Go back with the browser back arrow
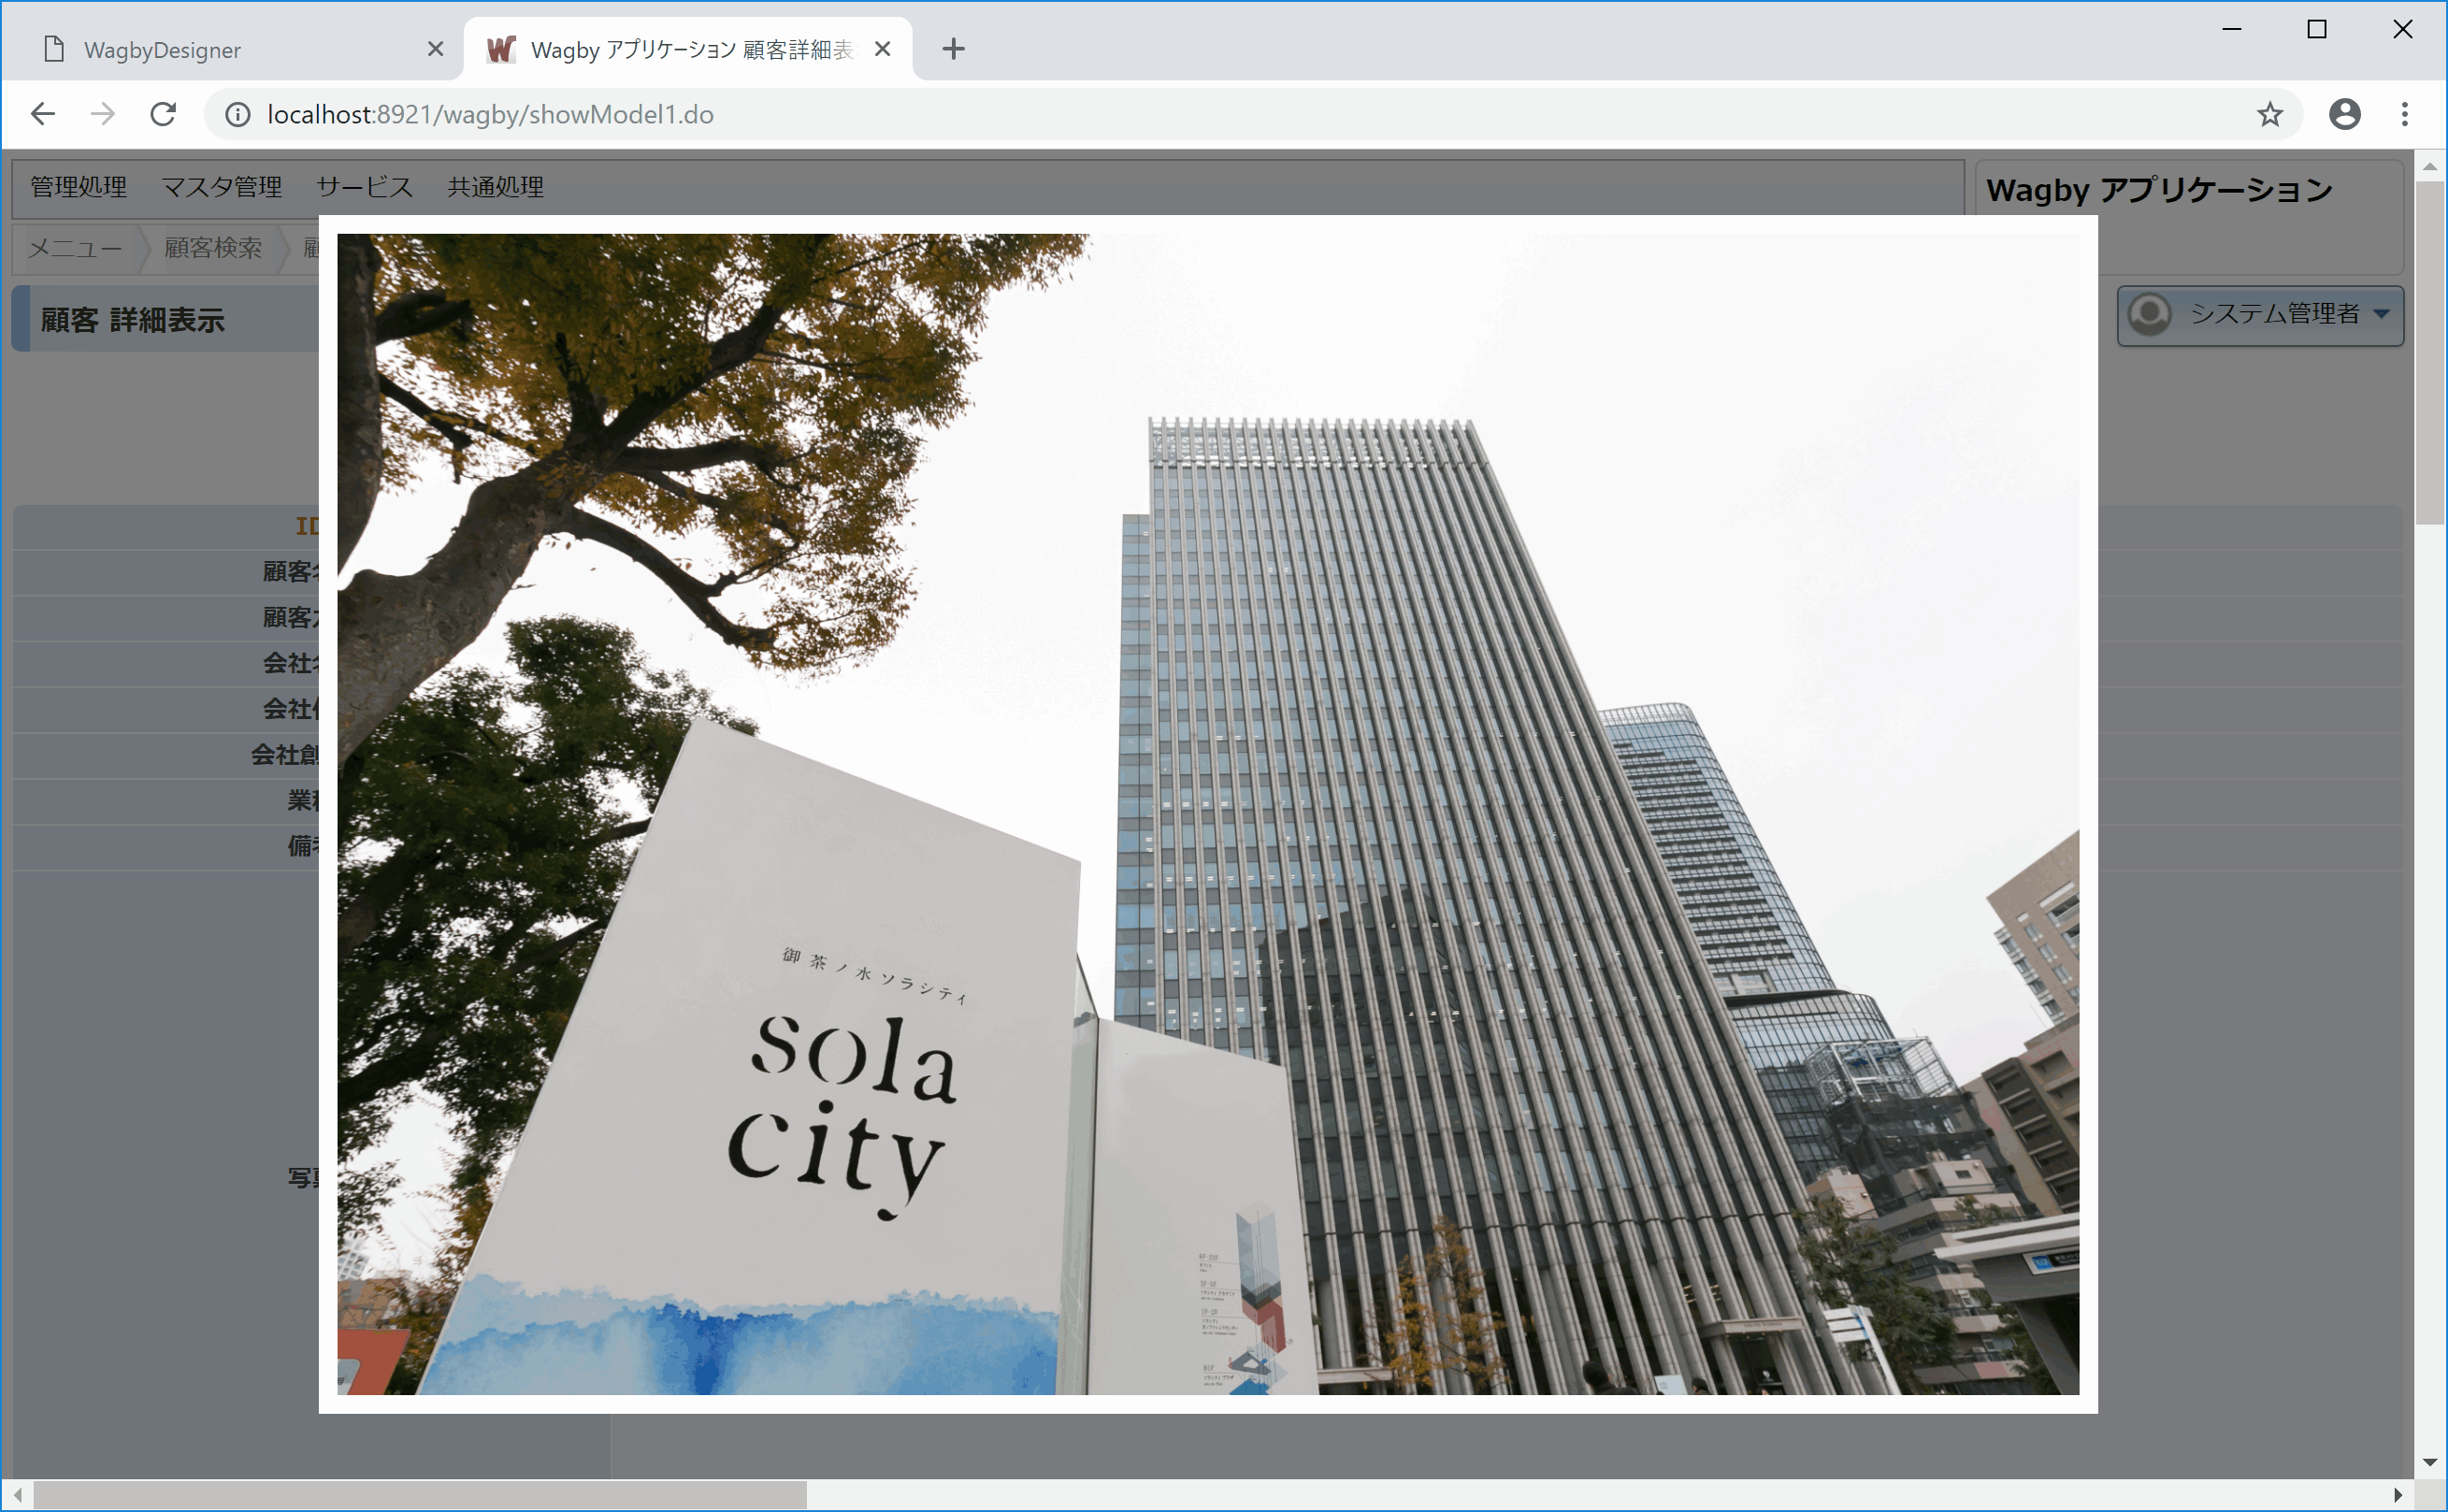 (43, 114)
